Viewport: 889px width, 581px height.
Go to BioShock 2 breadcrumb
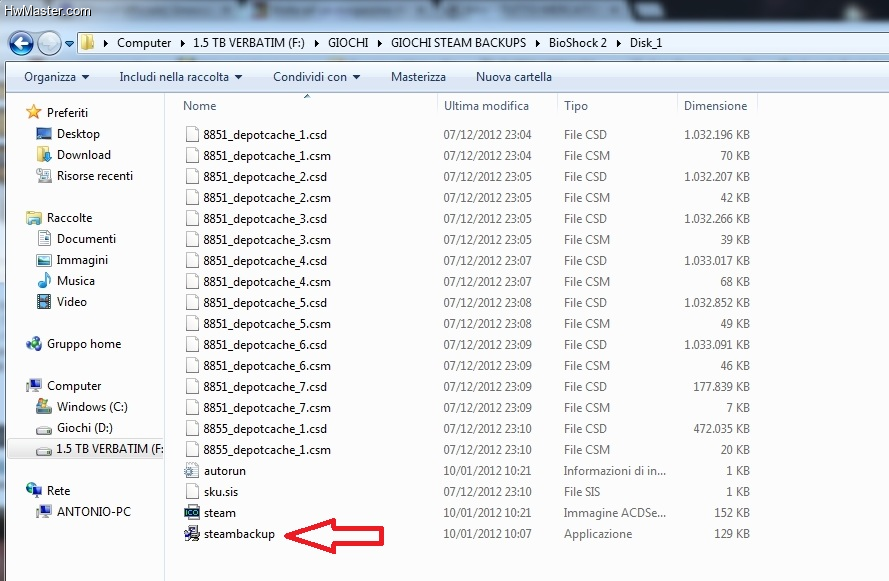click(x=578, y=43)
